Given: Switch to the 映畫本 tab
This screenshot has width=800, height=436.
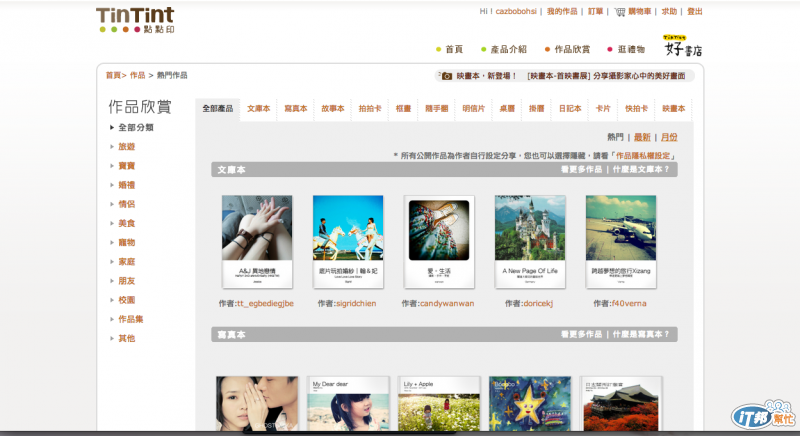Looking at the screenshot, I should point(673,109).
